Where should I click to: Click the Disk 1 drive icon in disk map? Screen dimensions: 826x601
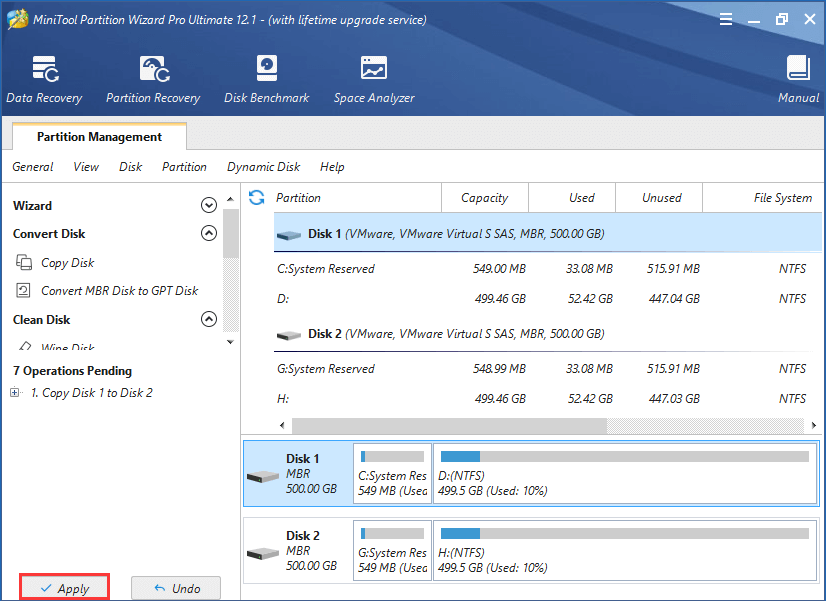[262, 476]
